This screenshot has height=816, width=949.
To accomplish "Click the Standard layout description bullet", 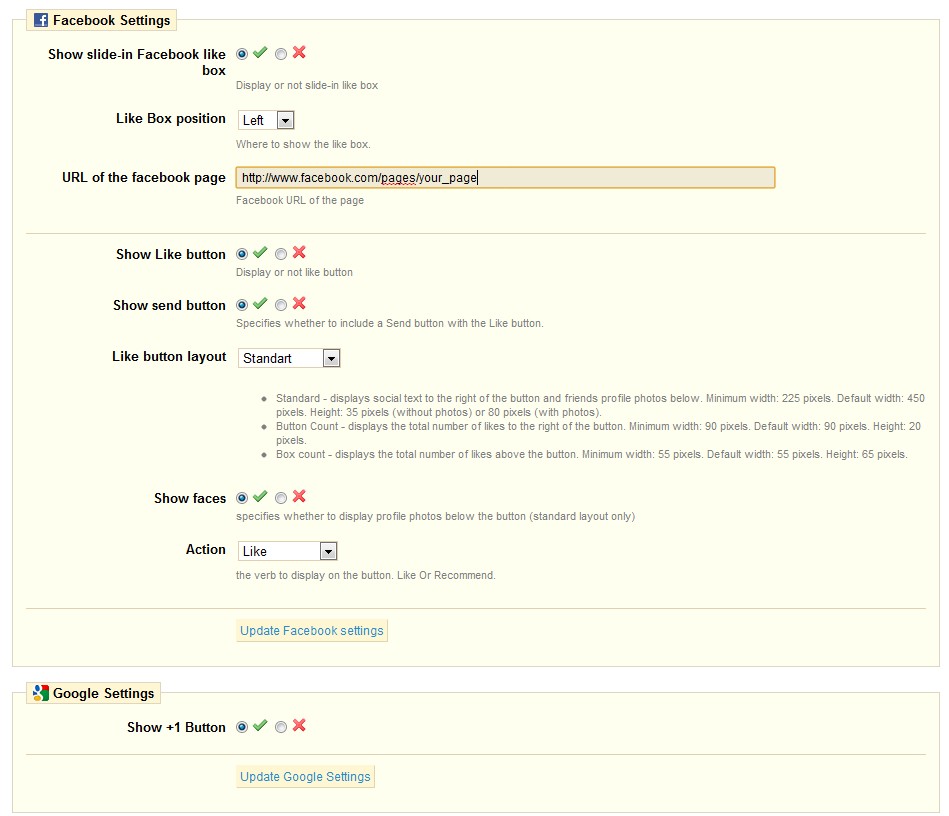I will tap(600, 405).
